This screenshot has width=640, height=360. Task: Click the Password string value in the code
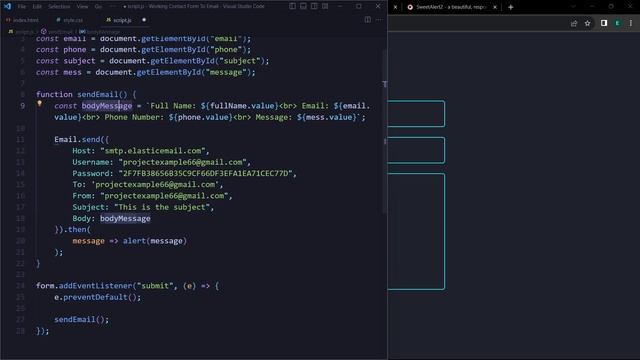(205, 173)
